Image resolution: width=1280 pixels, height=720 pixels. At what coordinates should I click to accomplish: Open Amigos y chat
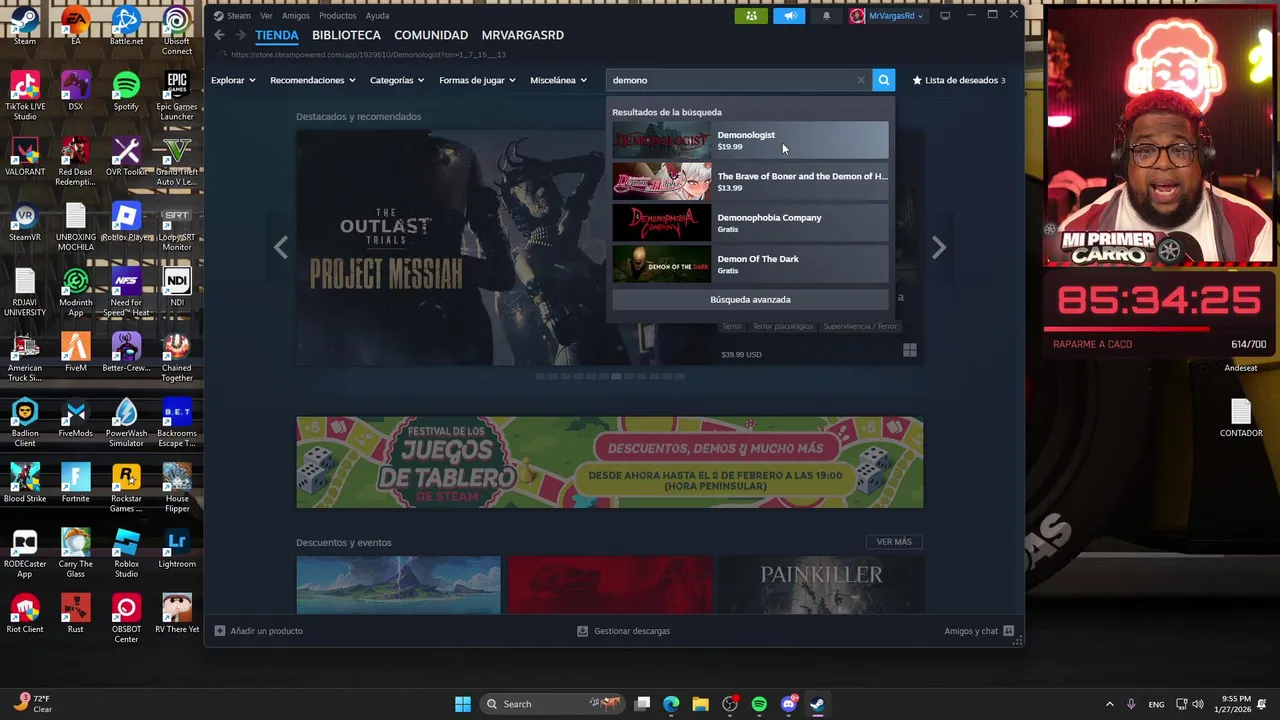[x=979, y=631]
